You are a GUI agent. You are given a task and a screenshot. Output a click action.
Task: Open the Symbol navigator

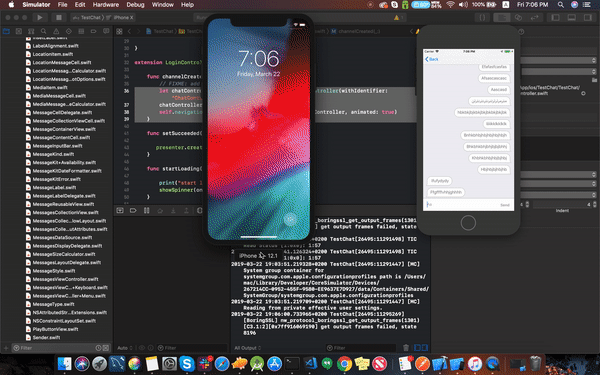pyautogui.click(x=31, y=31)
